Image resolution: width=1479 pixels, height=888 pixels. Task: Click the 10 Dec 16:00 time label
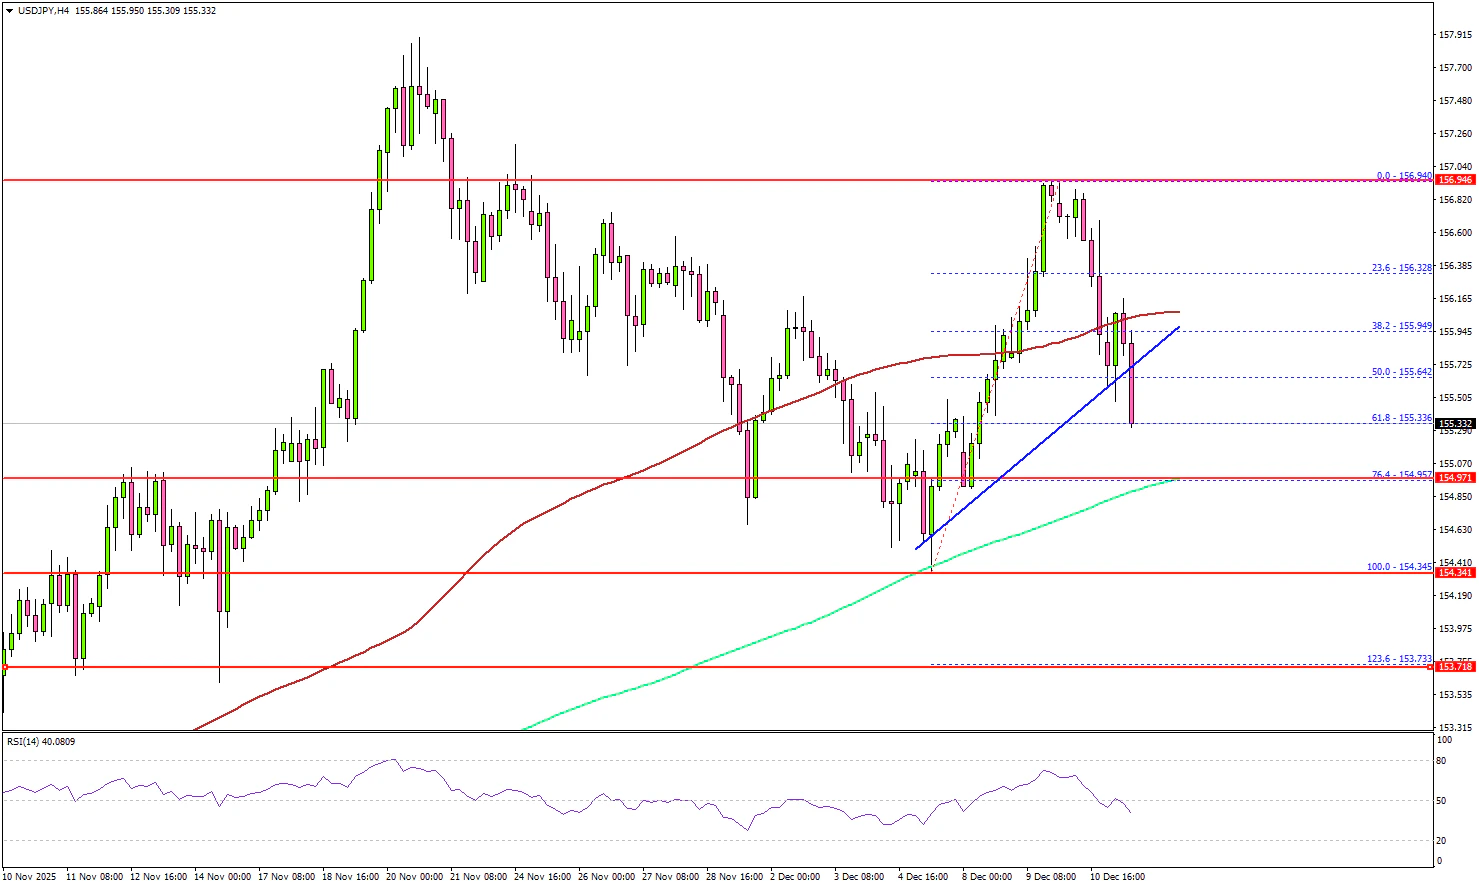(x=1117, y=877)
